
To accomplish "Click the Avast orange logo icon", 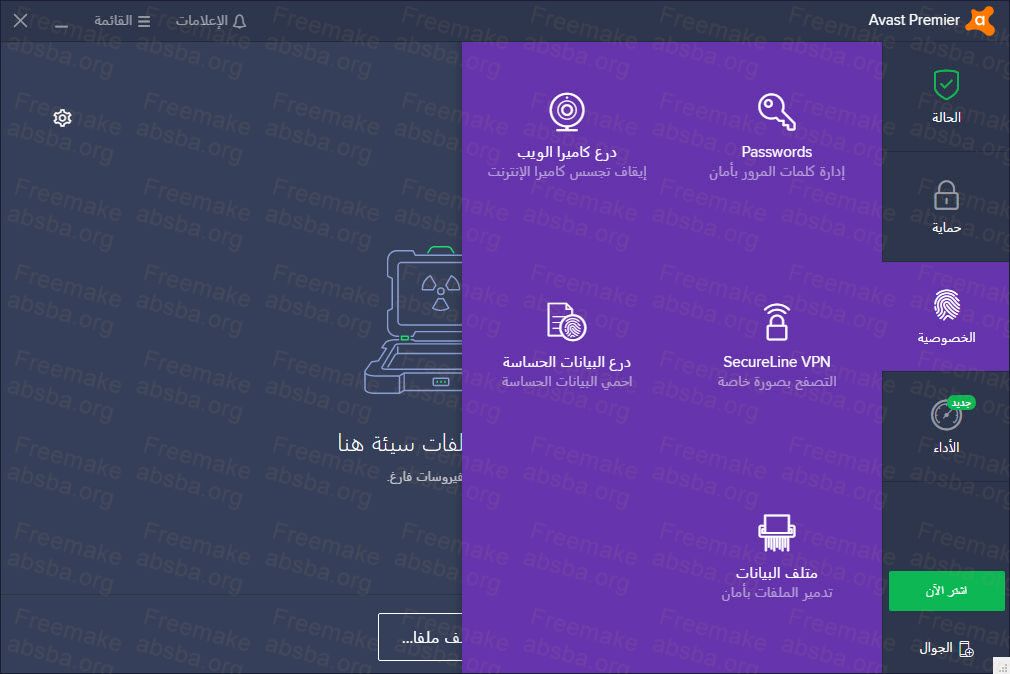I will coord(980,21).
